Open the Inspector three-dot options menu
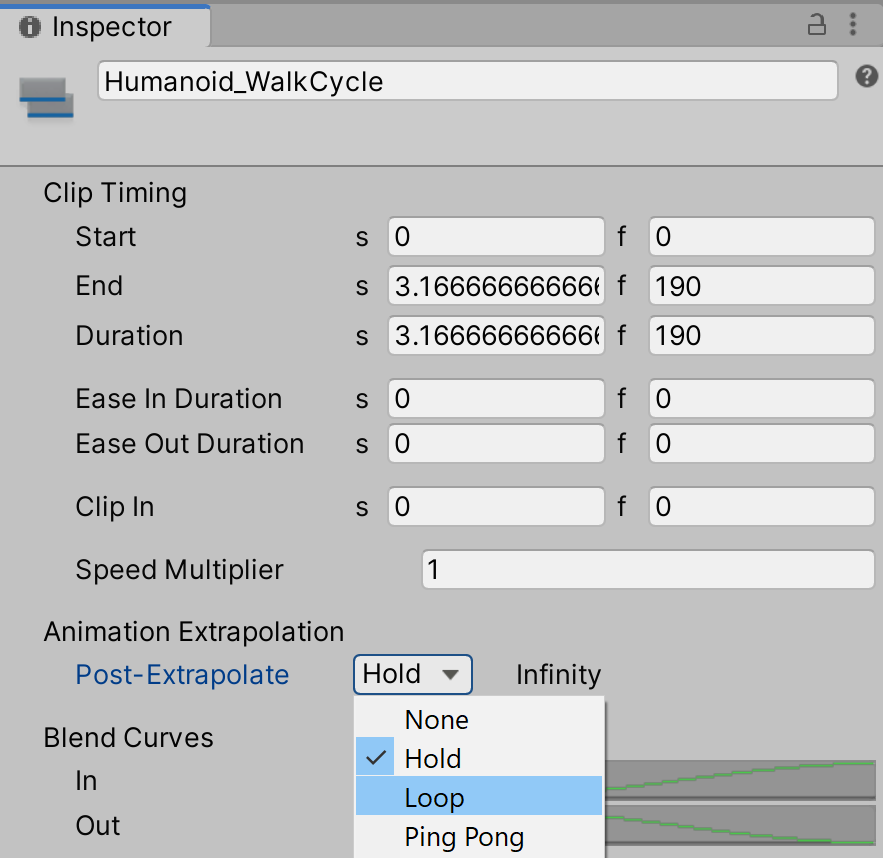The height and width of the screenshot is (858, 883). point(853,25)
